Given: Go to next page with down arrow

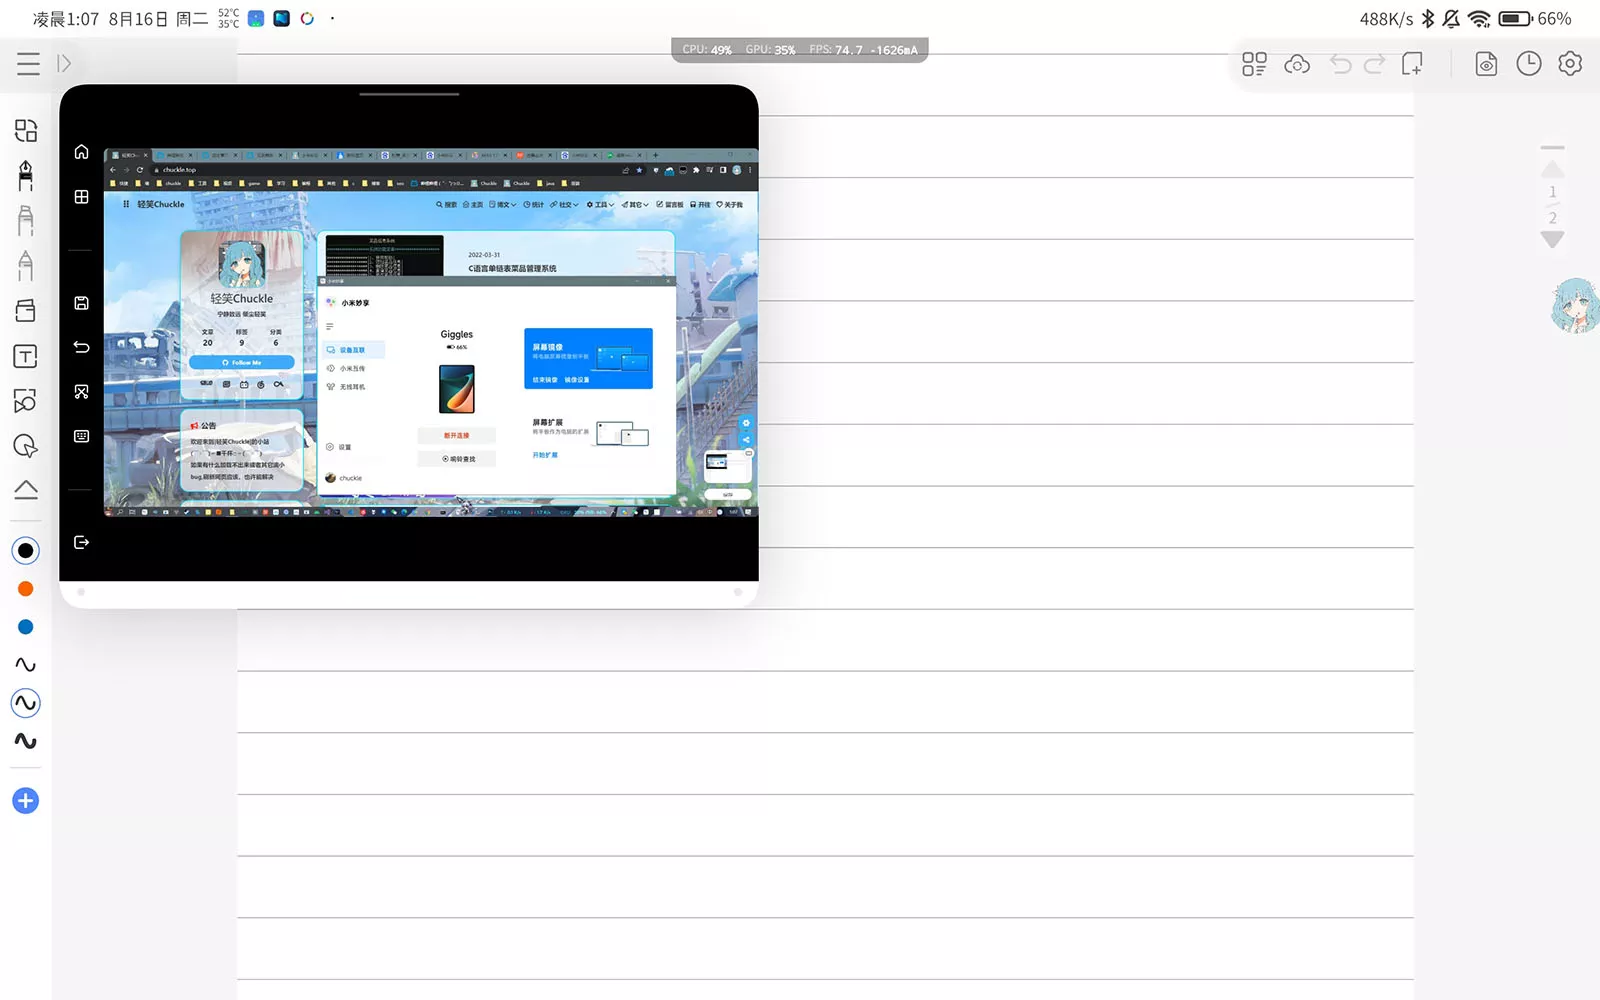Looking at the screenshot, I should pyautogui.click(x=1553, y=240).
